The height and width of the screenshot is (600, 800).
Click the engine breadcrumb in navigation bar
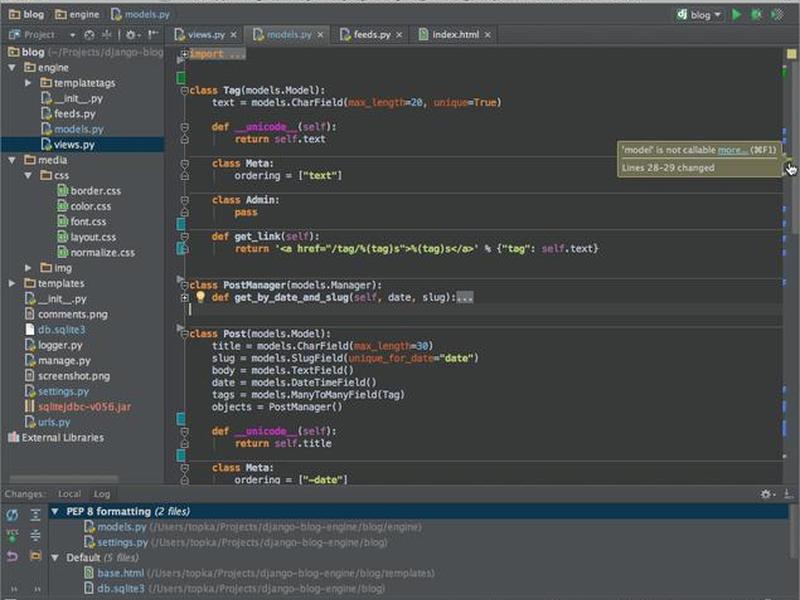click(x=77, y=14)
